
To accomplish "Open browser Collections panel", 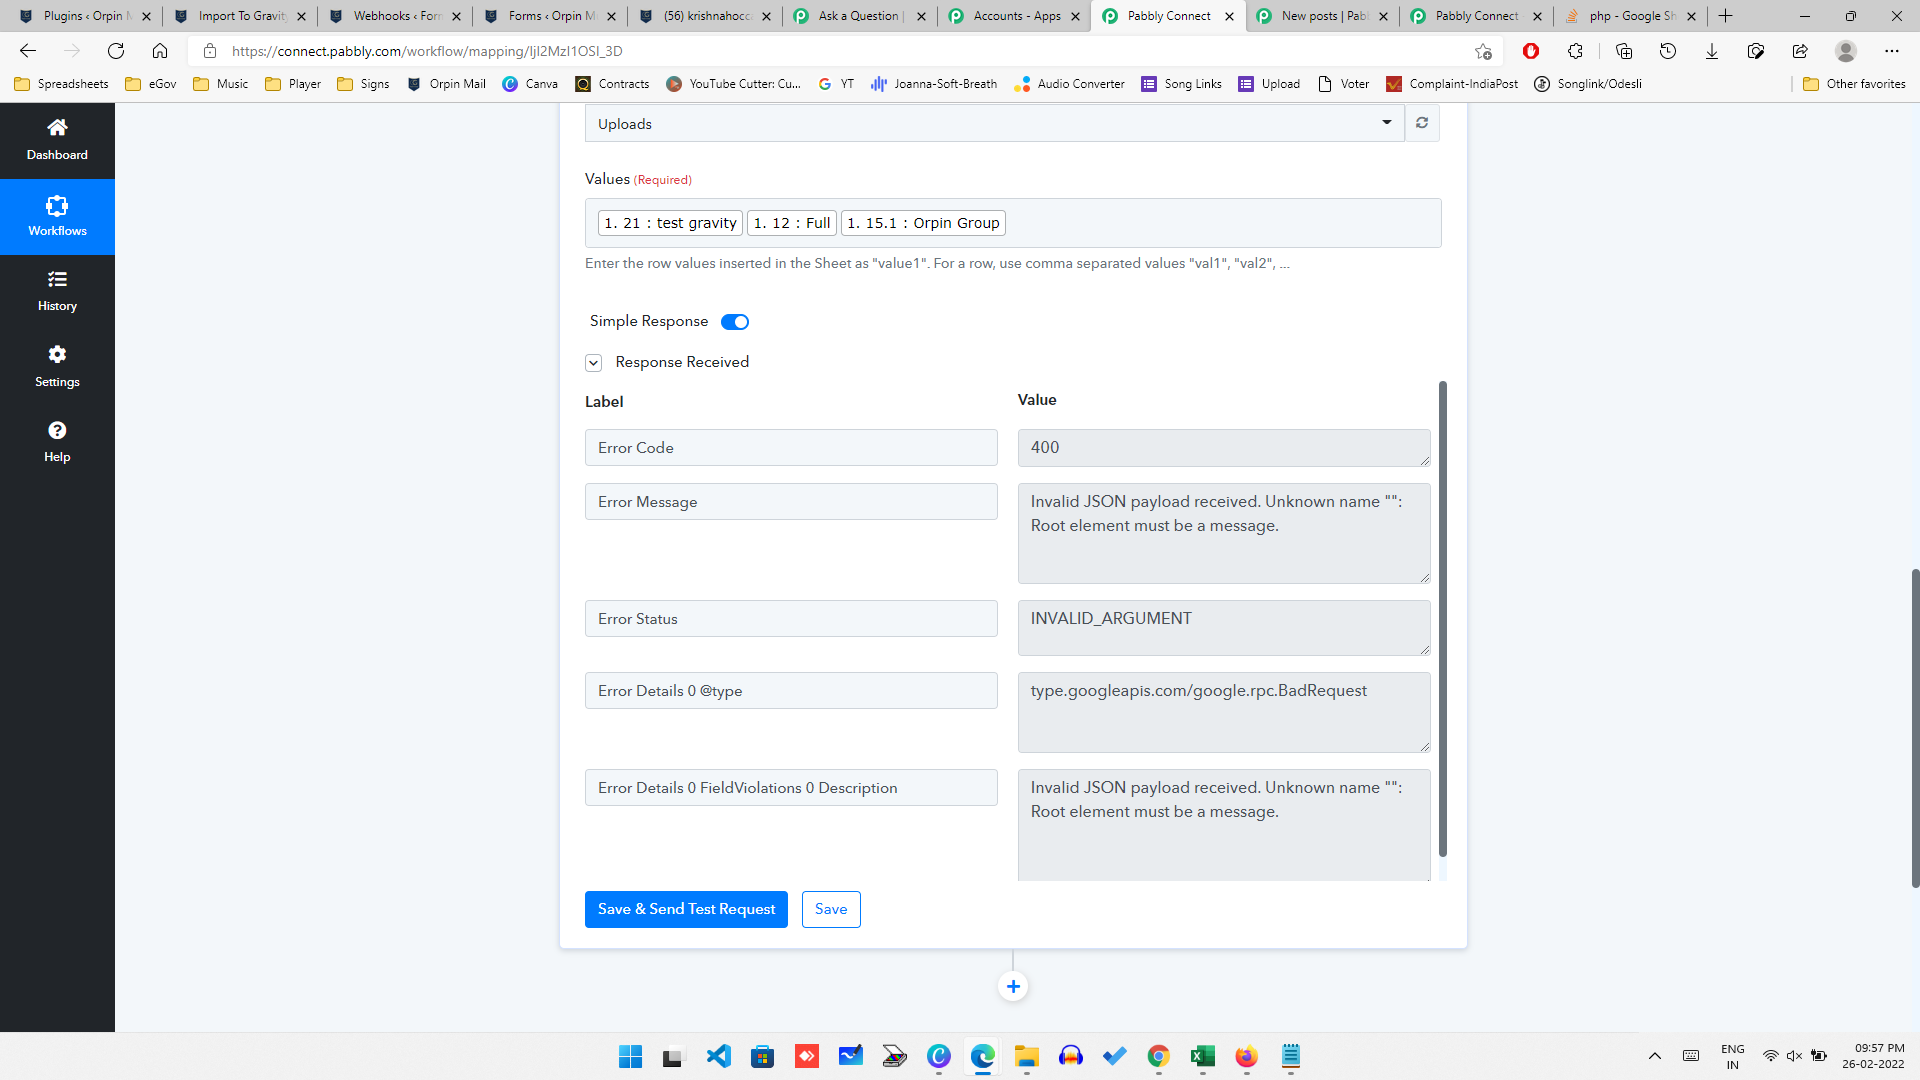I will coord(1624,51).
